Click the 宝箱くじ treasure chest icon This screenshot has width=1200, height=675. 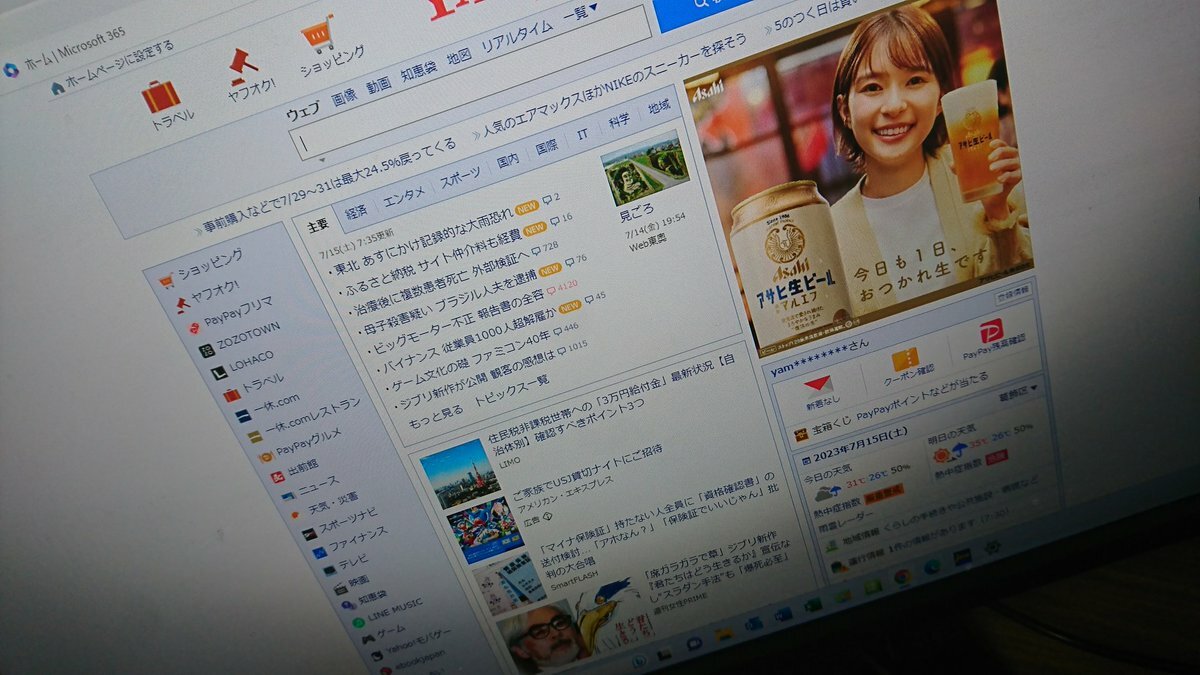click(x=801, y=435)
